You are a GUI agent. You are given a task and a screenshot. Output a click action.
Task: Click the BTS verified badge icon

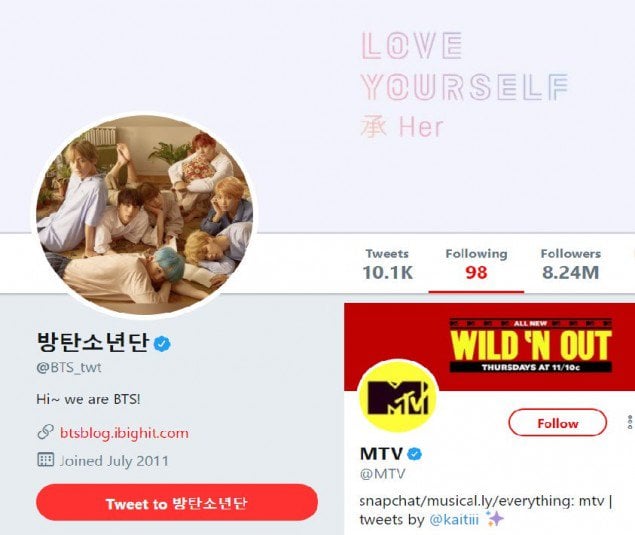click(162, 344)
